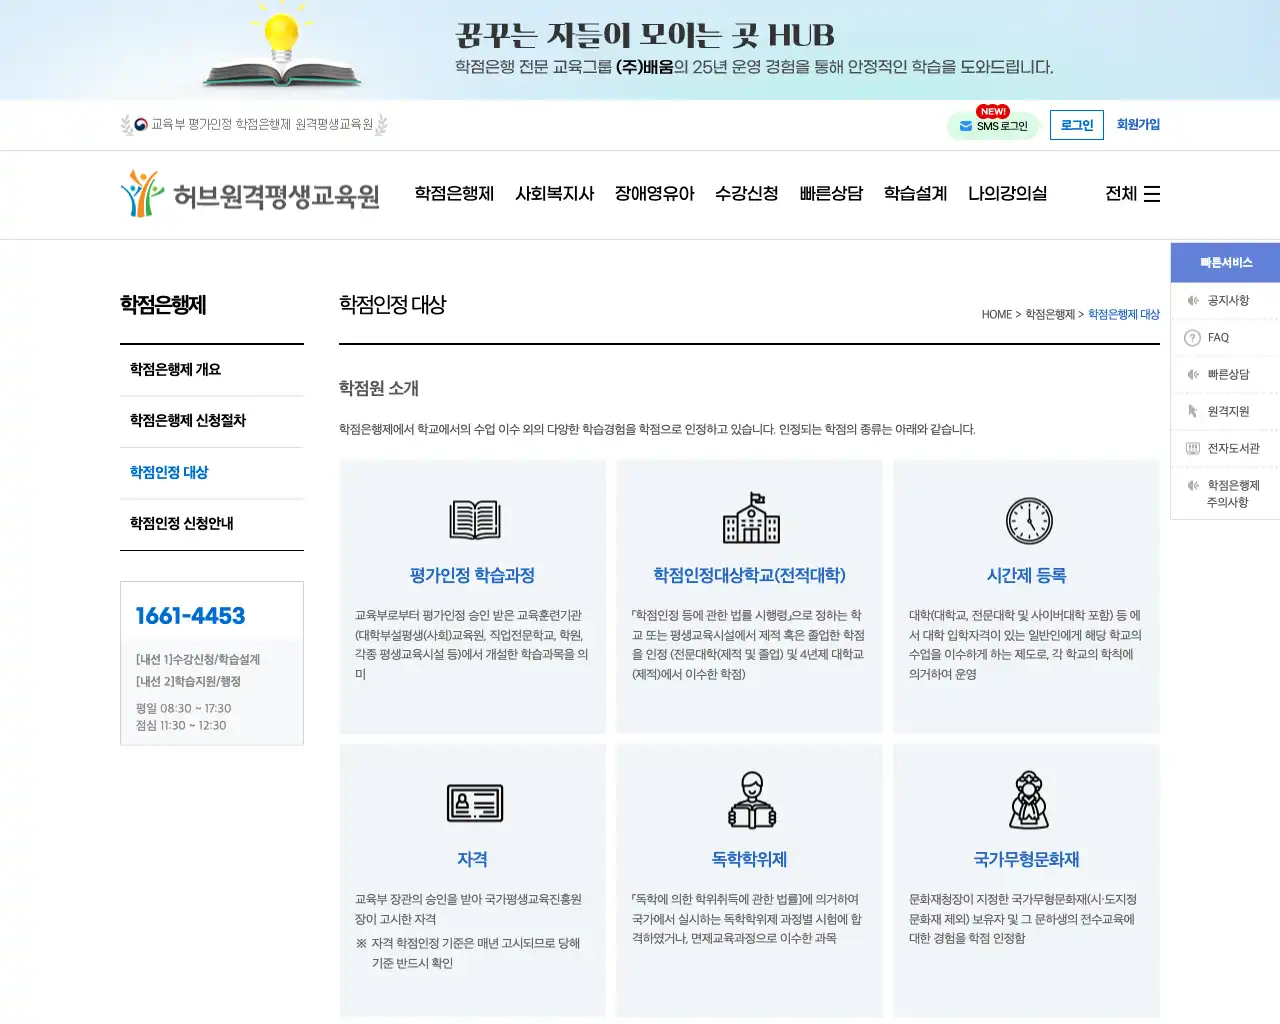Click the 평가인정 학습과정 card title
The image size is (1280, 1024).
[x=472, y=576]
